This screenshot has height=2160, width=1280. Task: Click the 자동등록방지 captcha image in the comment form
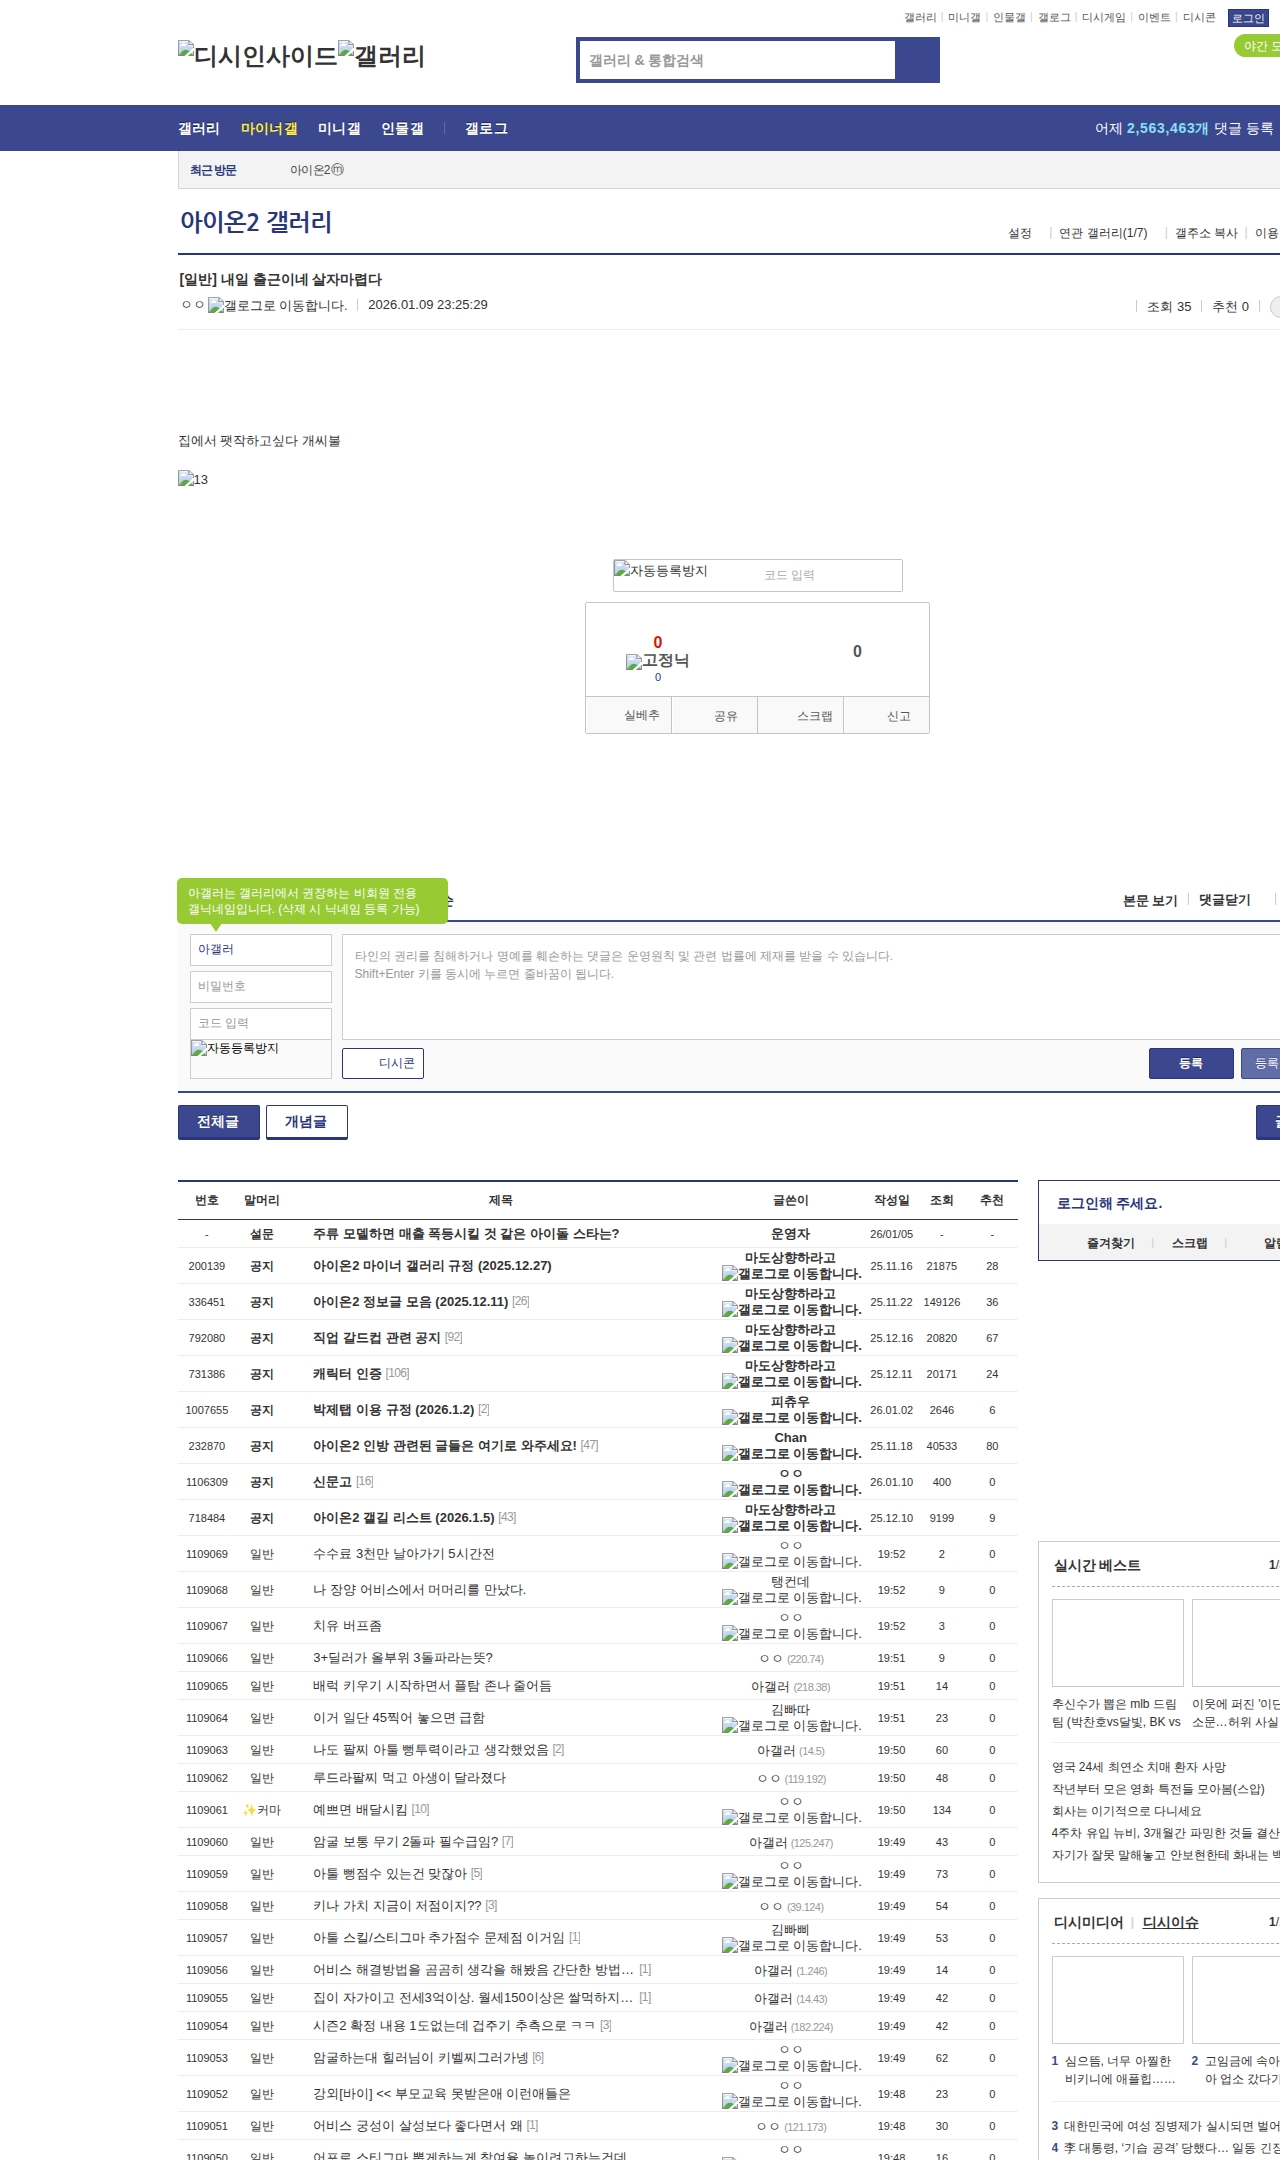235,1048
